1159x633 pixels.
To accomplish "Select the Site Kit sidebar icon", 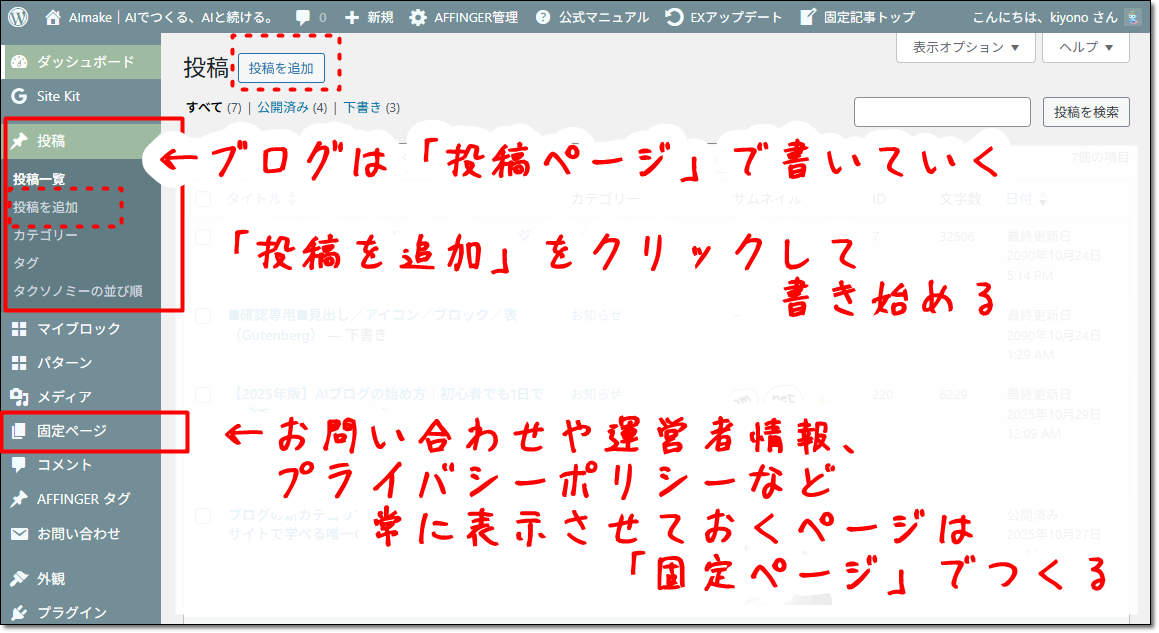I will (x=20, y=97).
